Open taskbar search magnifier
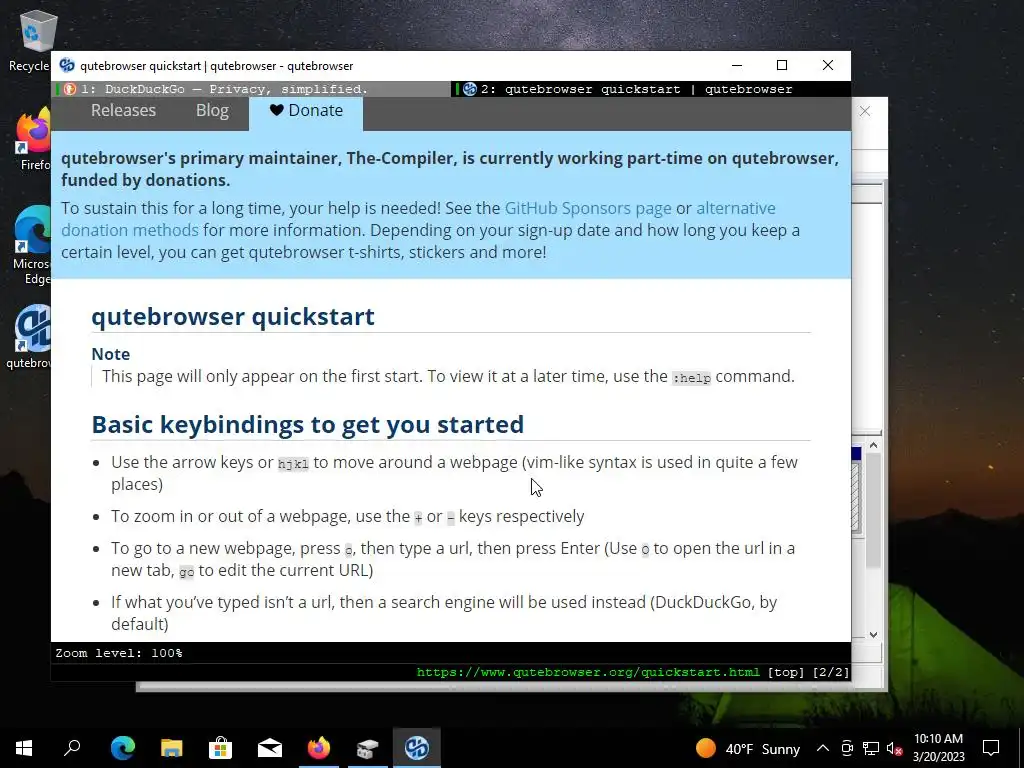Screen dimensions: 1024x768 coord(72,748)
